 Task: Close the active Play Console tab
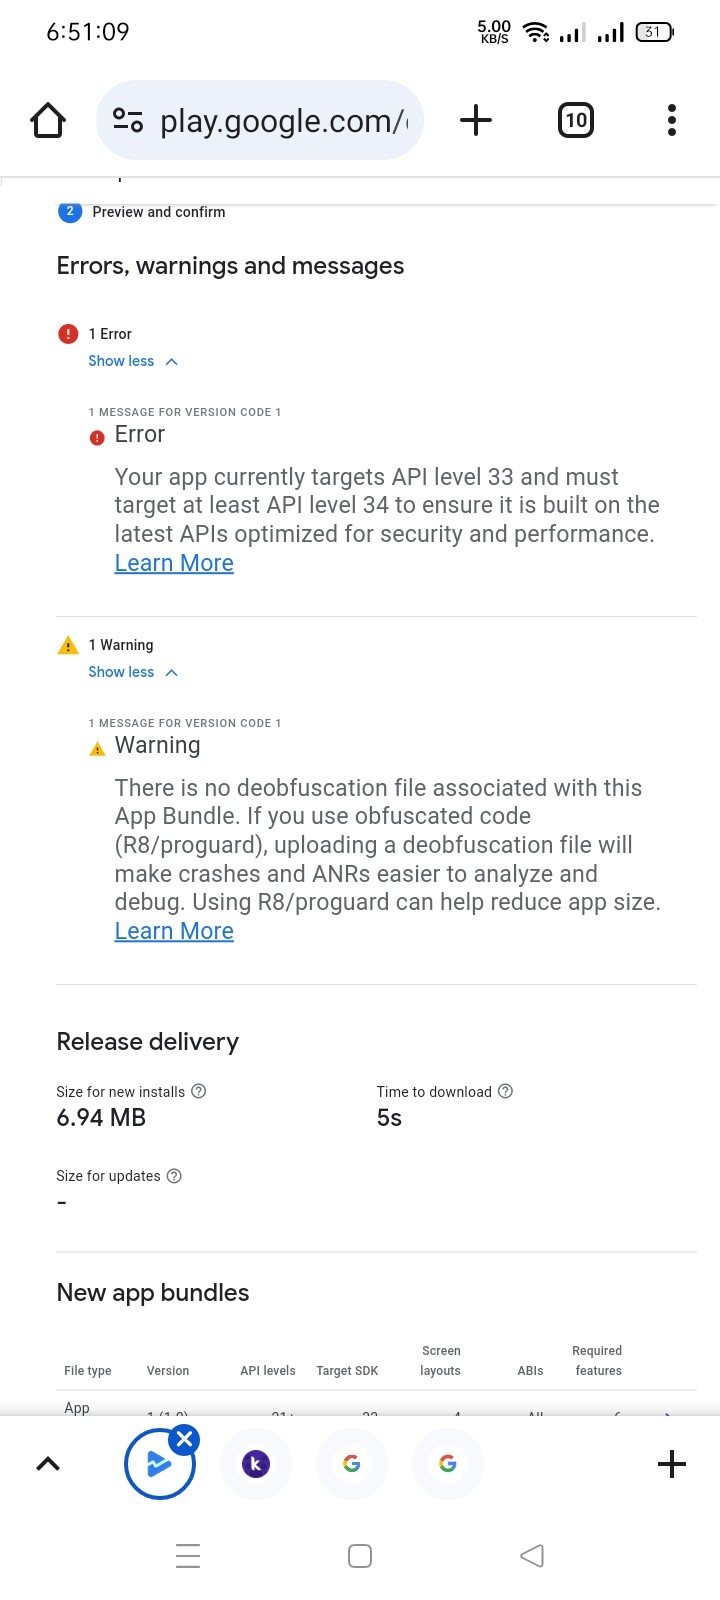click(185, 1440)
